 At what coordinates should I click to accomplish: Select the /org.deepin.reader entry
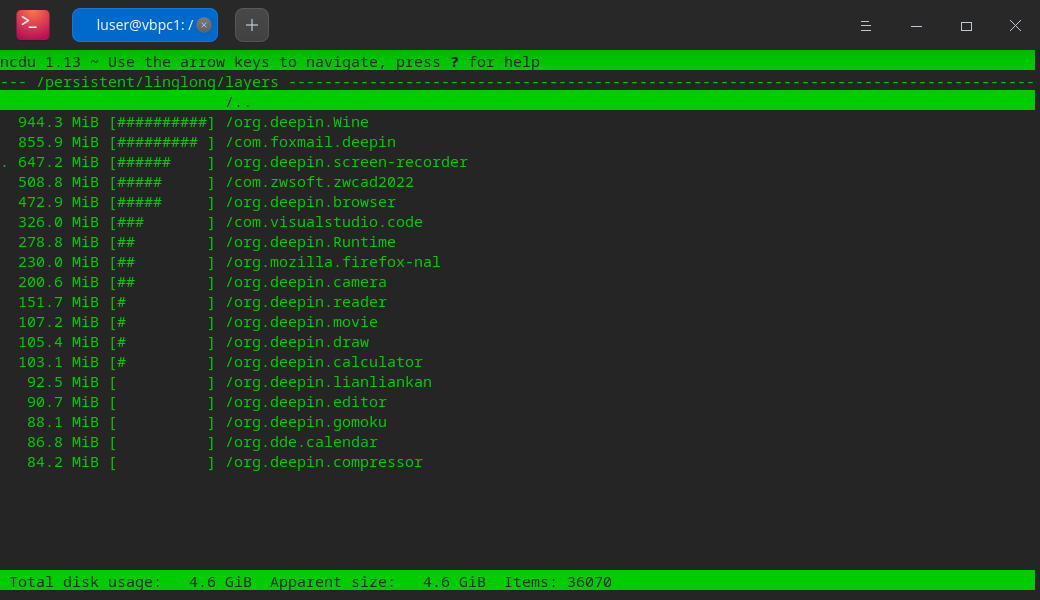306,302
